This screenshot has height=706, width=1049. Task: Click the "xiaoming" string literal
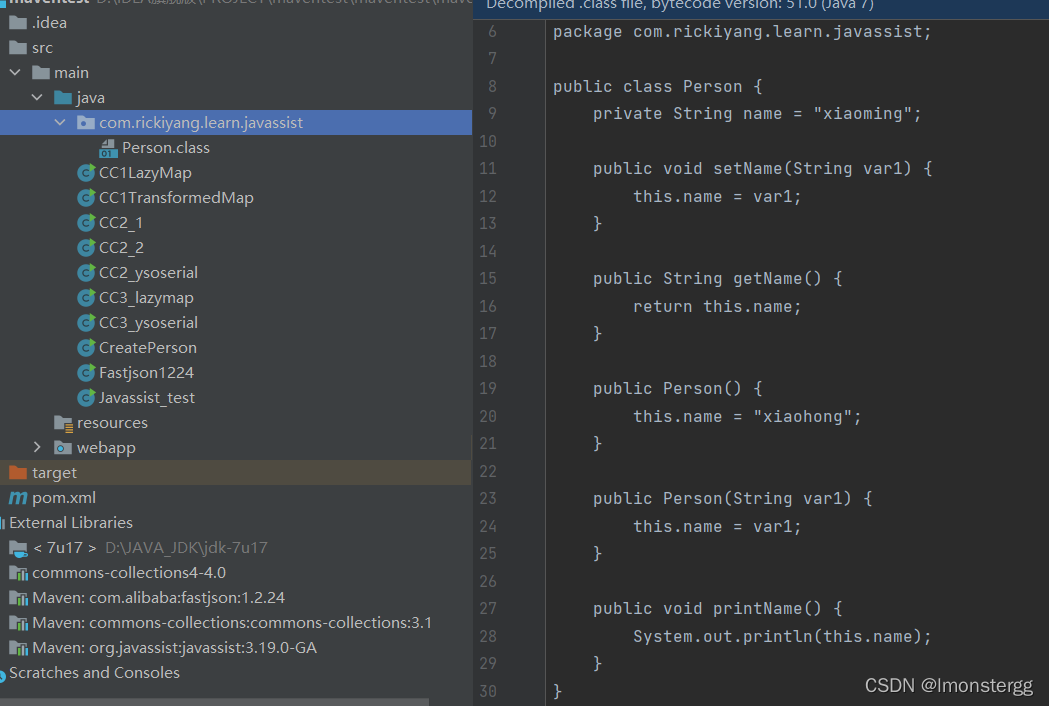tap(862, 114)
